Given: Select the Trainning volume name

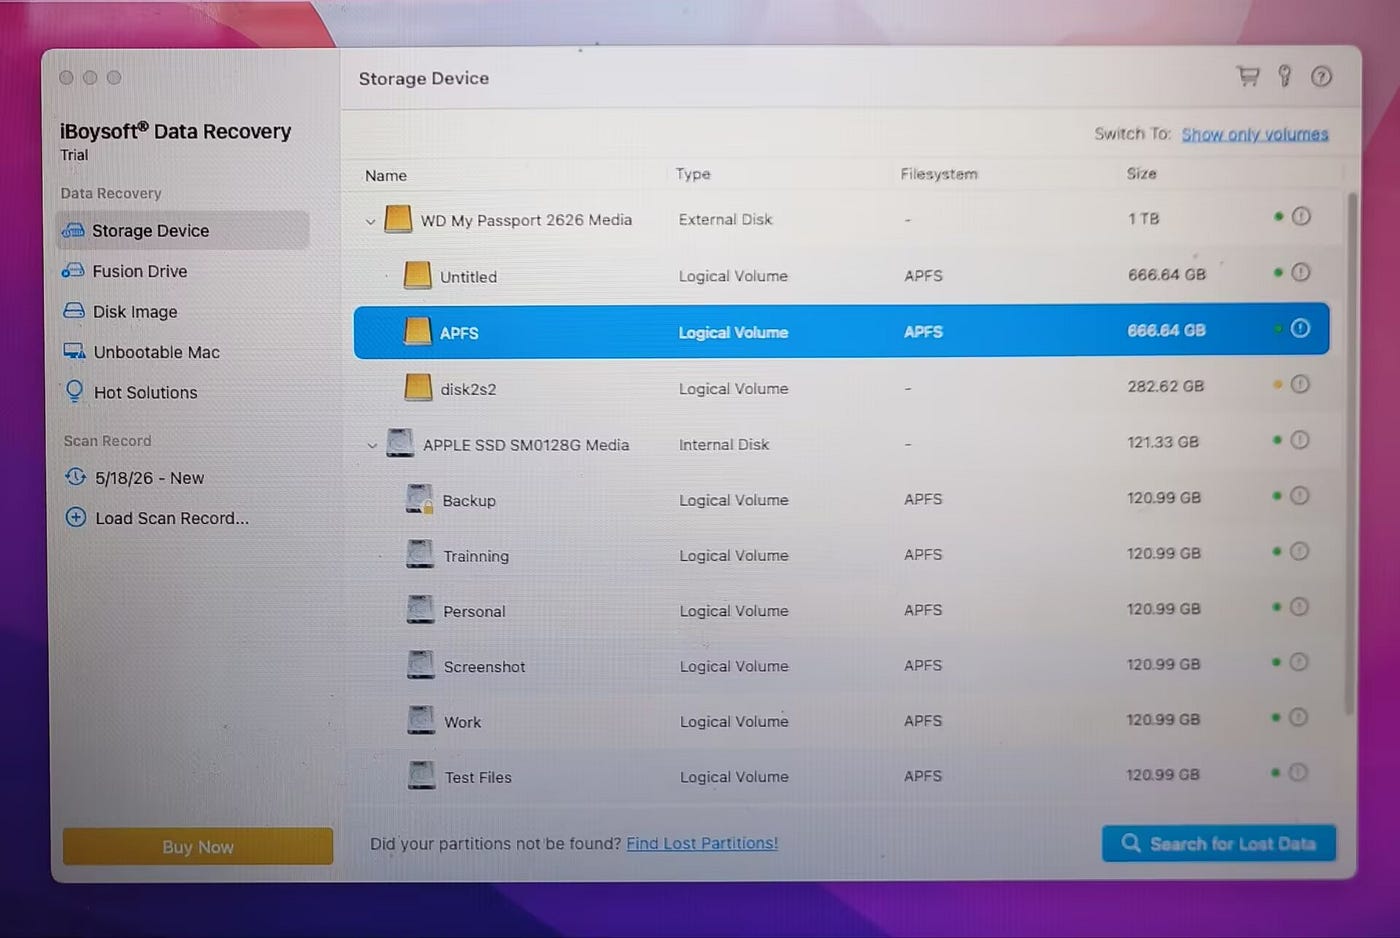Looking at the screenshot, I should pos(476,556).
